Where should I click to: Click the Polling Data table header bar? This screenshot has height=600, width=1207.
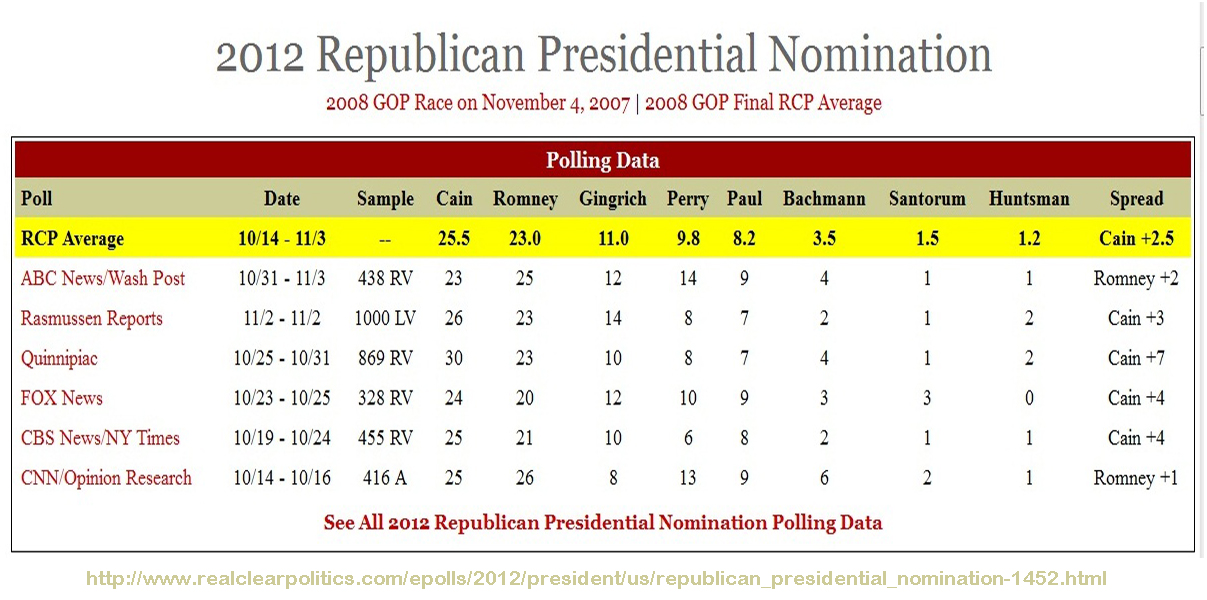point(603,160)
